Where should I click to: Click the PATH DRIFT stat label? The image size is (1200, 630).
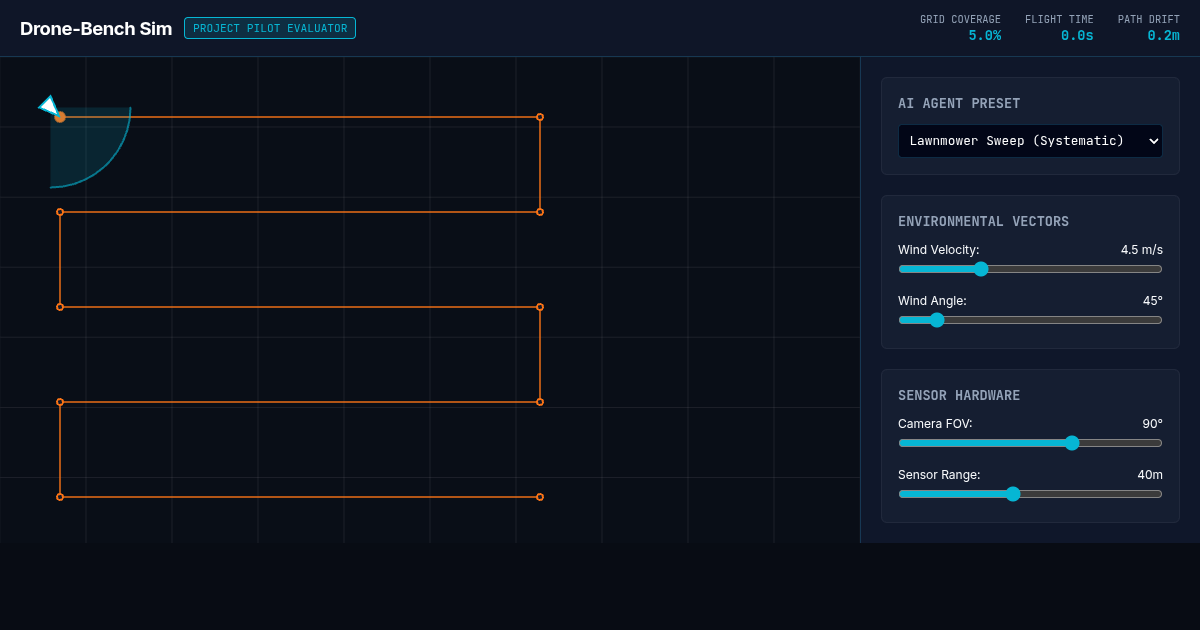click(1149, 19)
